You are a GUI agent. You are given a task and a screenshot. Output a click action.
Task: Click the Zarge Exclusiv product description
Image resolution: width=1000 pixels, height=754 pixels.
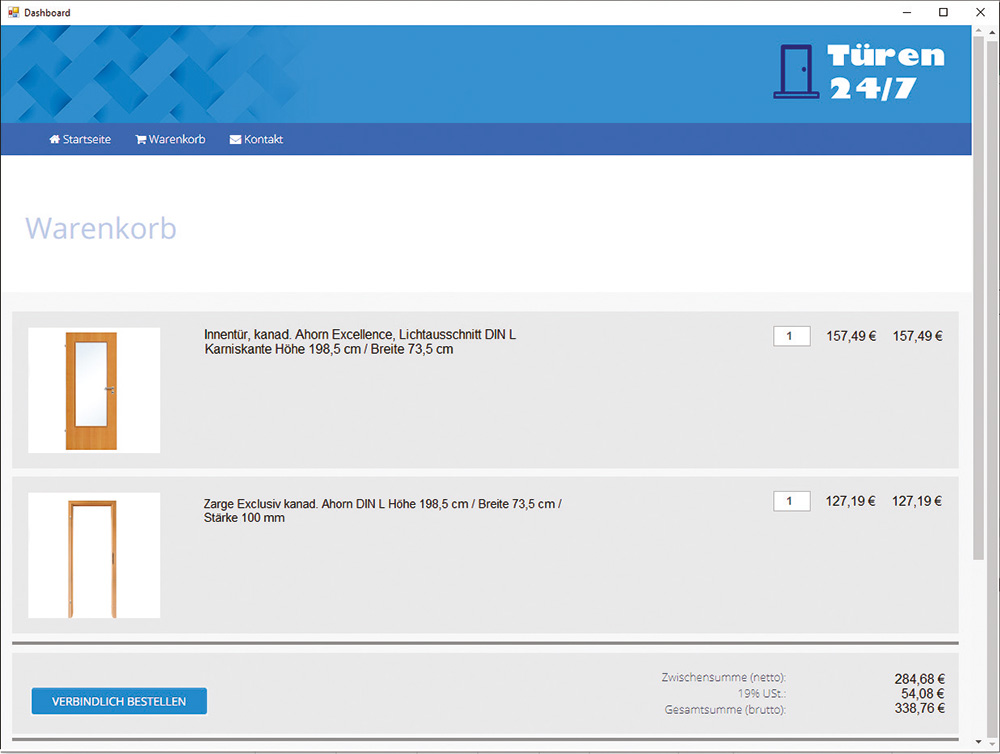click(x=382, y=511)
